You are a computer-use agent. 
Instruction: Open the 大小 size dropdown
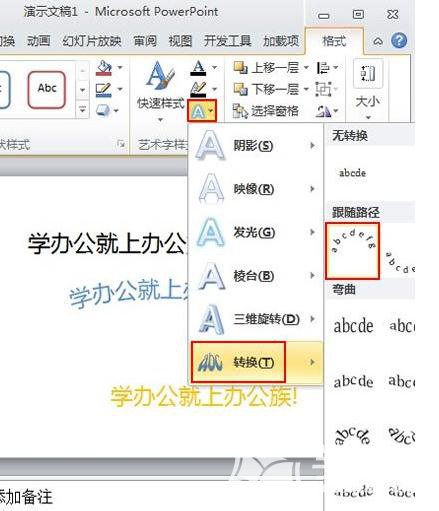pyautogui.click(x=368, y=89)
